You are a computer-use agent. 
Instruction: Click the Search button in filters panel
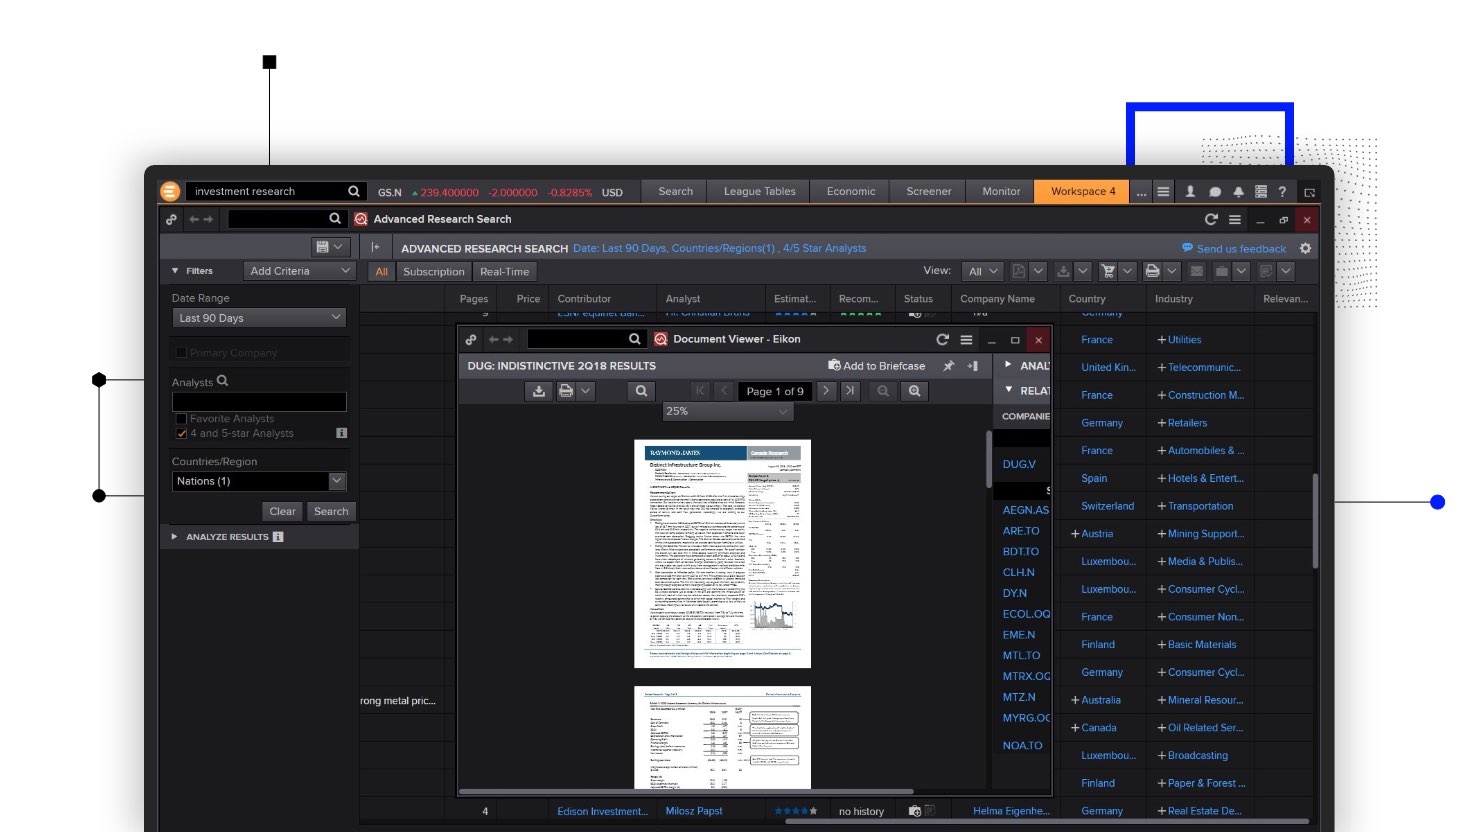click(331, 511)
